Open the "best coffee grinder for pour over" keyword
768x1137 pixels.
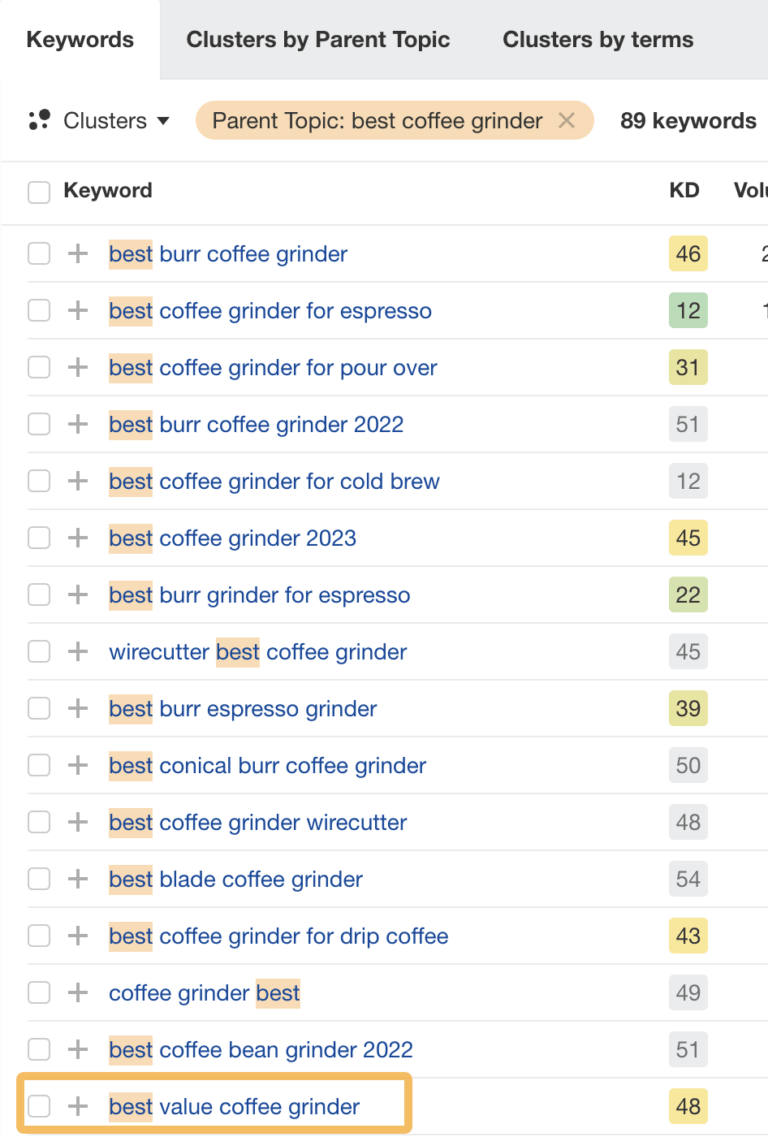point(273,368)
